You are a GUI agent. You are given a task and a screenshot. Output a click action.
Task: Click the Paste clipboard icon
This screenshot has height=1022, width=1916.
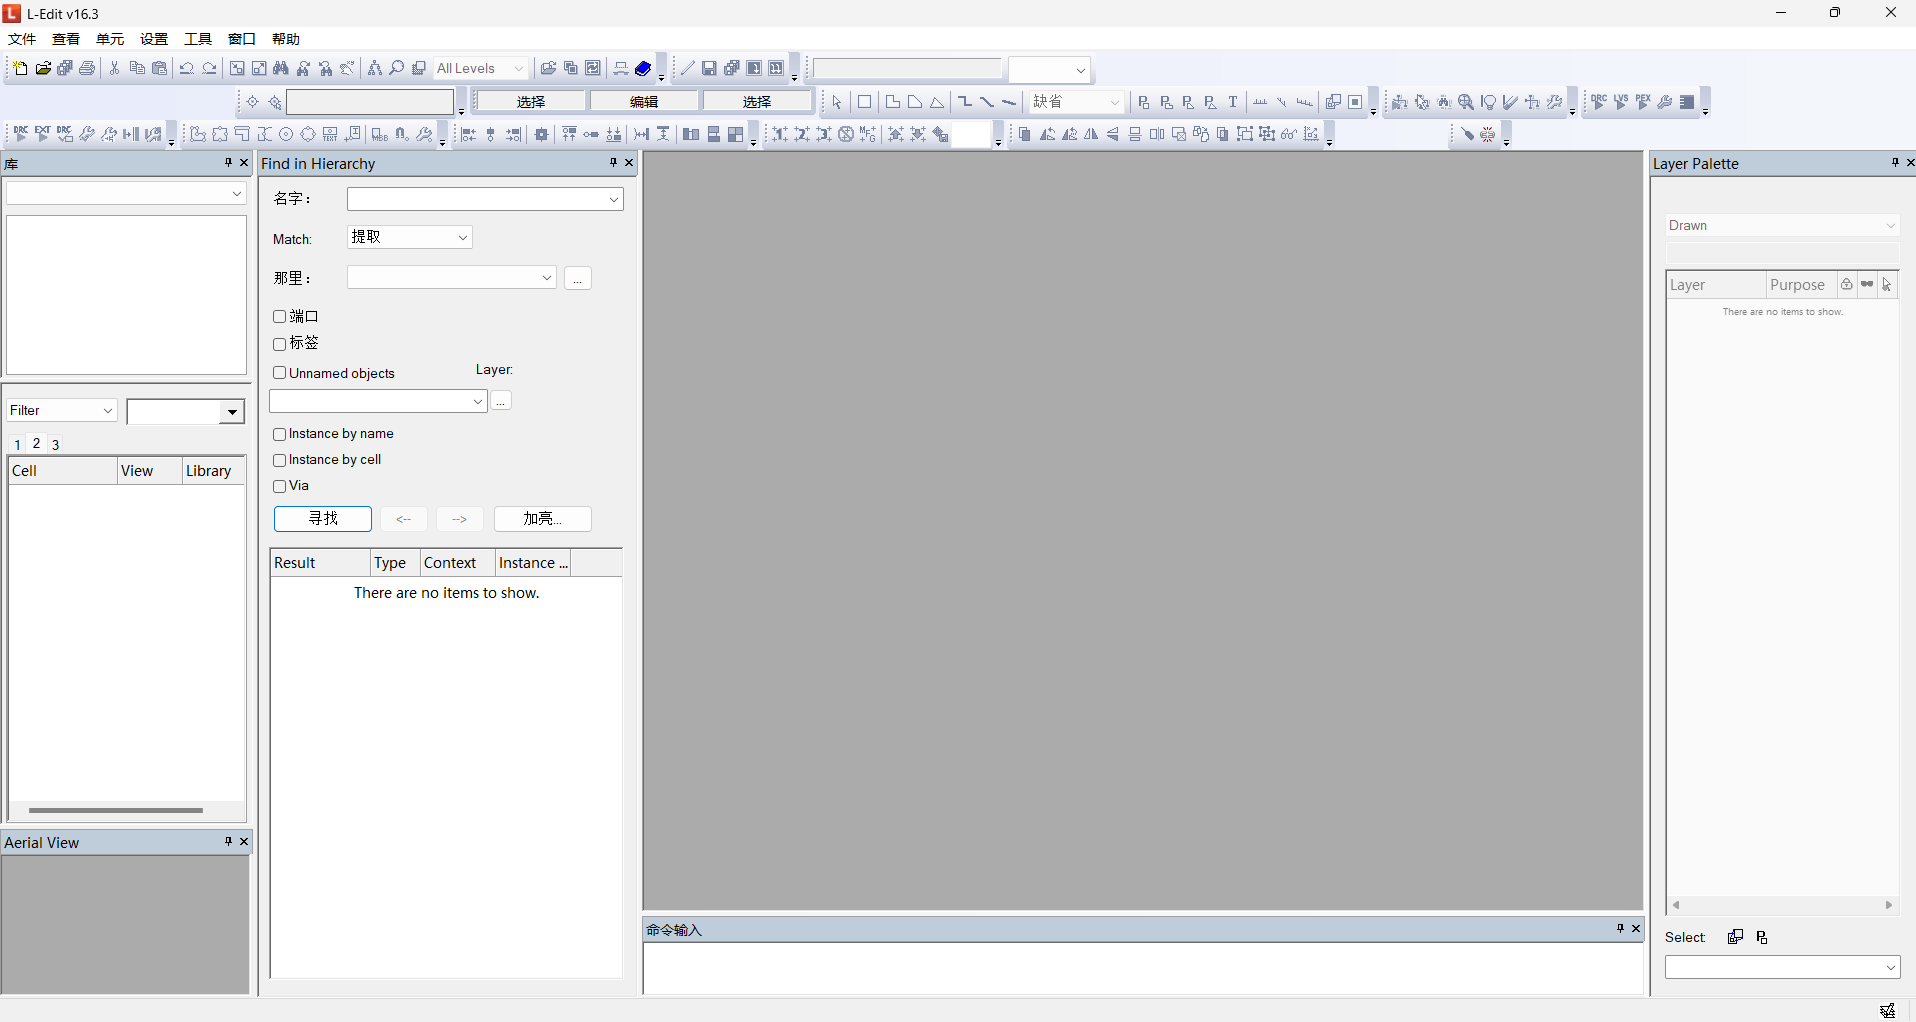click(159, 68)
